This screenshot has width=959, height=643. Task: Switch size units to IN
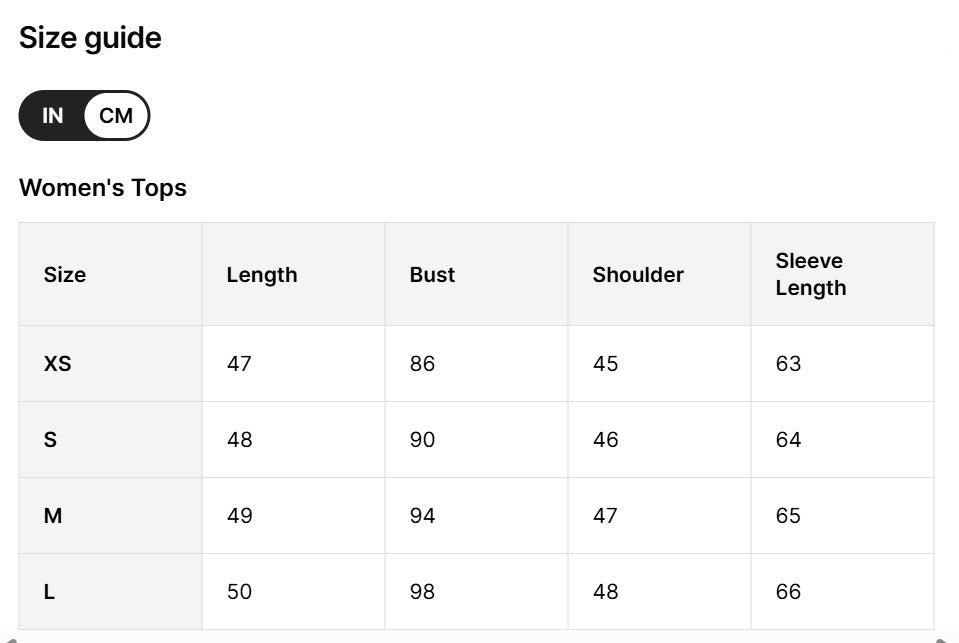[52, 116]
